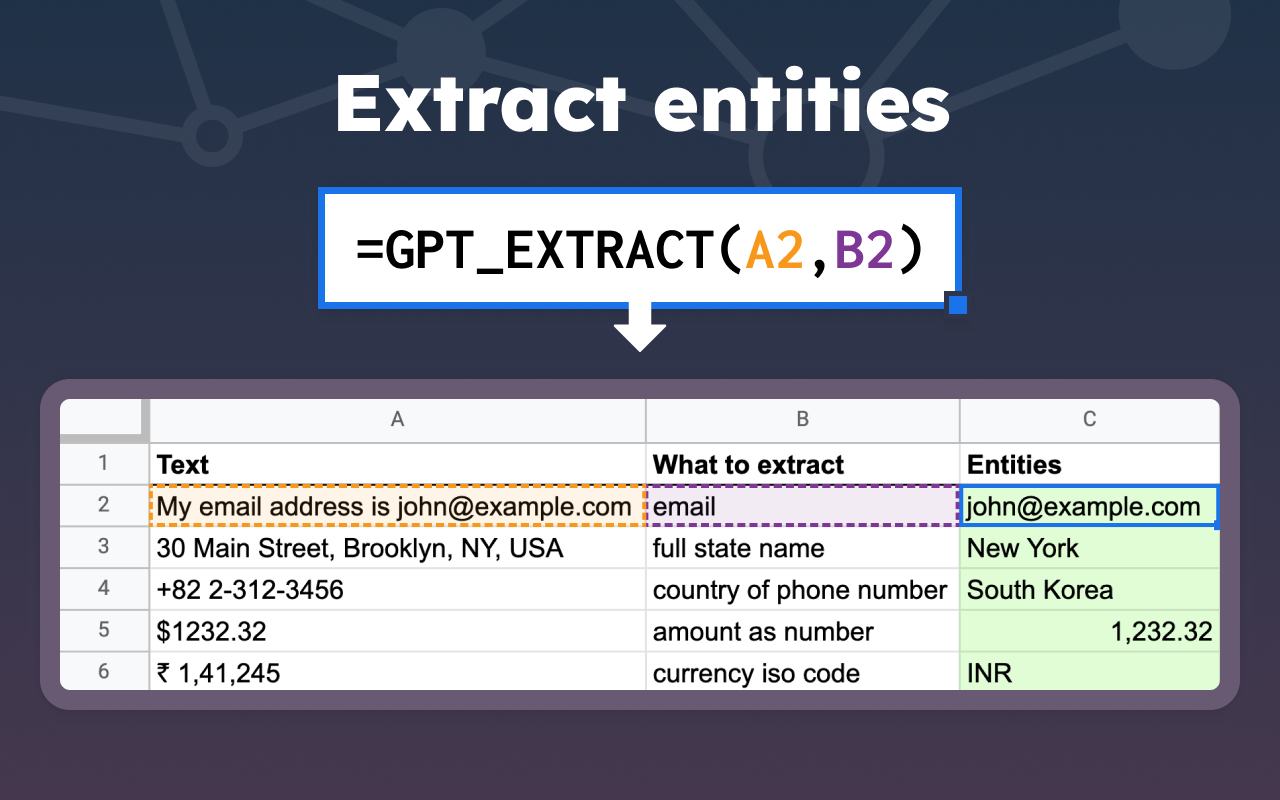
Task: Click the select-all corner box of the sheet
Action: 104,420
